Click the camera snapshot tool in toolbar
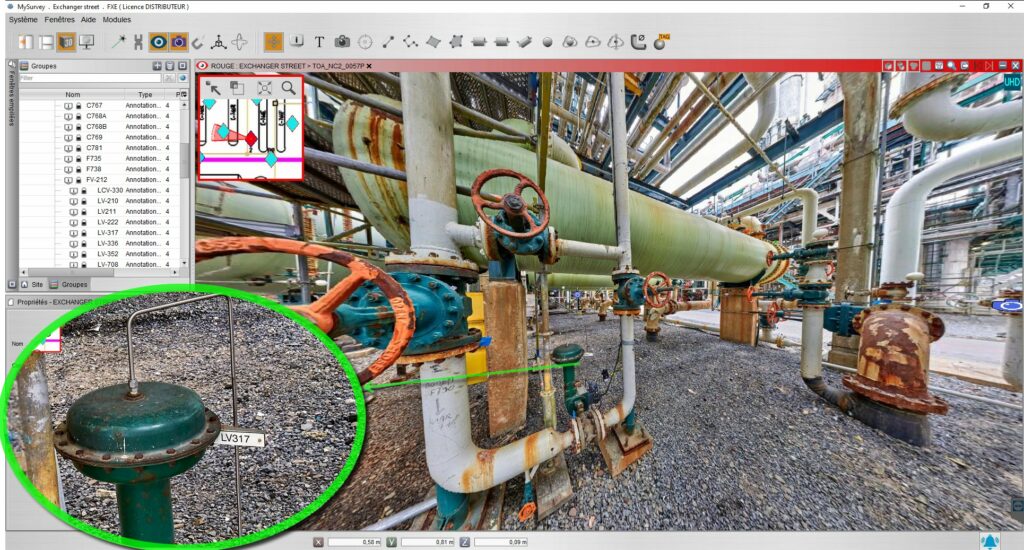The height and width of the screenshot is (550, 1024). click(342, 42)
